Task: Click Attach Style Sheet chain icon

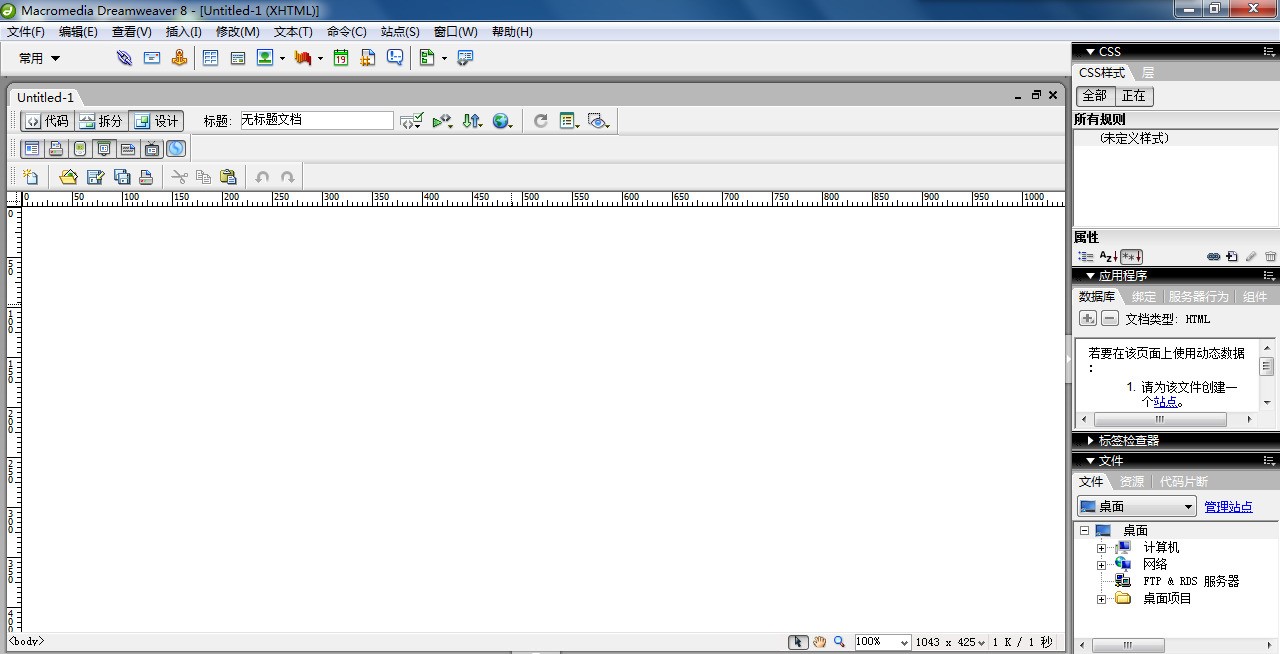Action: coord(1213,257)
